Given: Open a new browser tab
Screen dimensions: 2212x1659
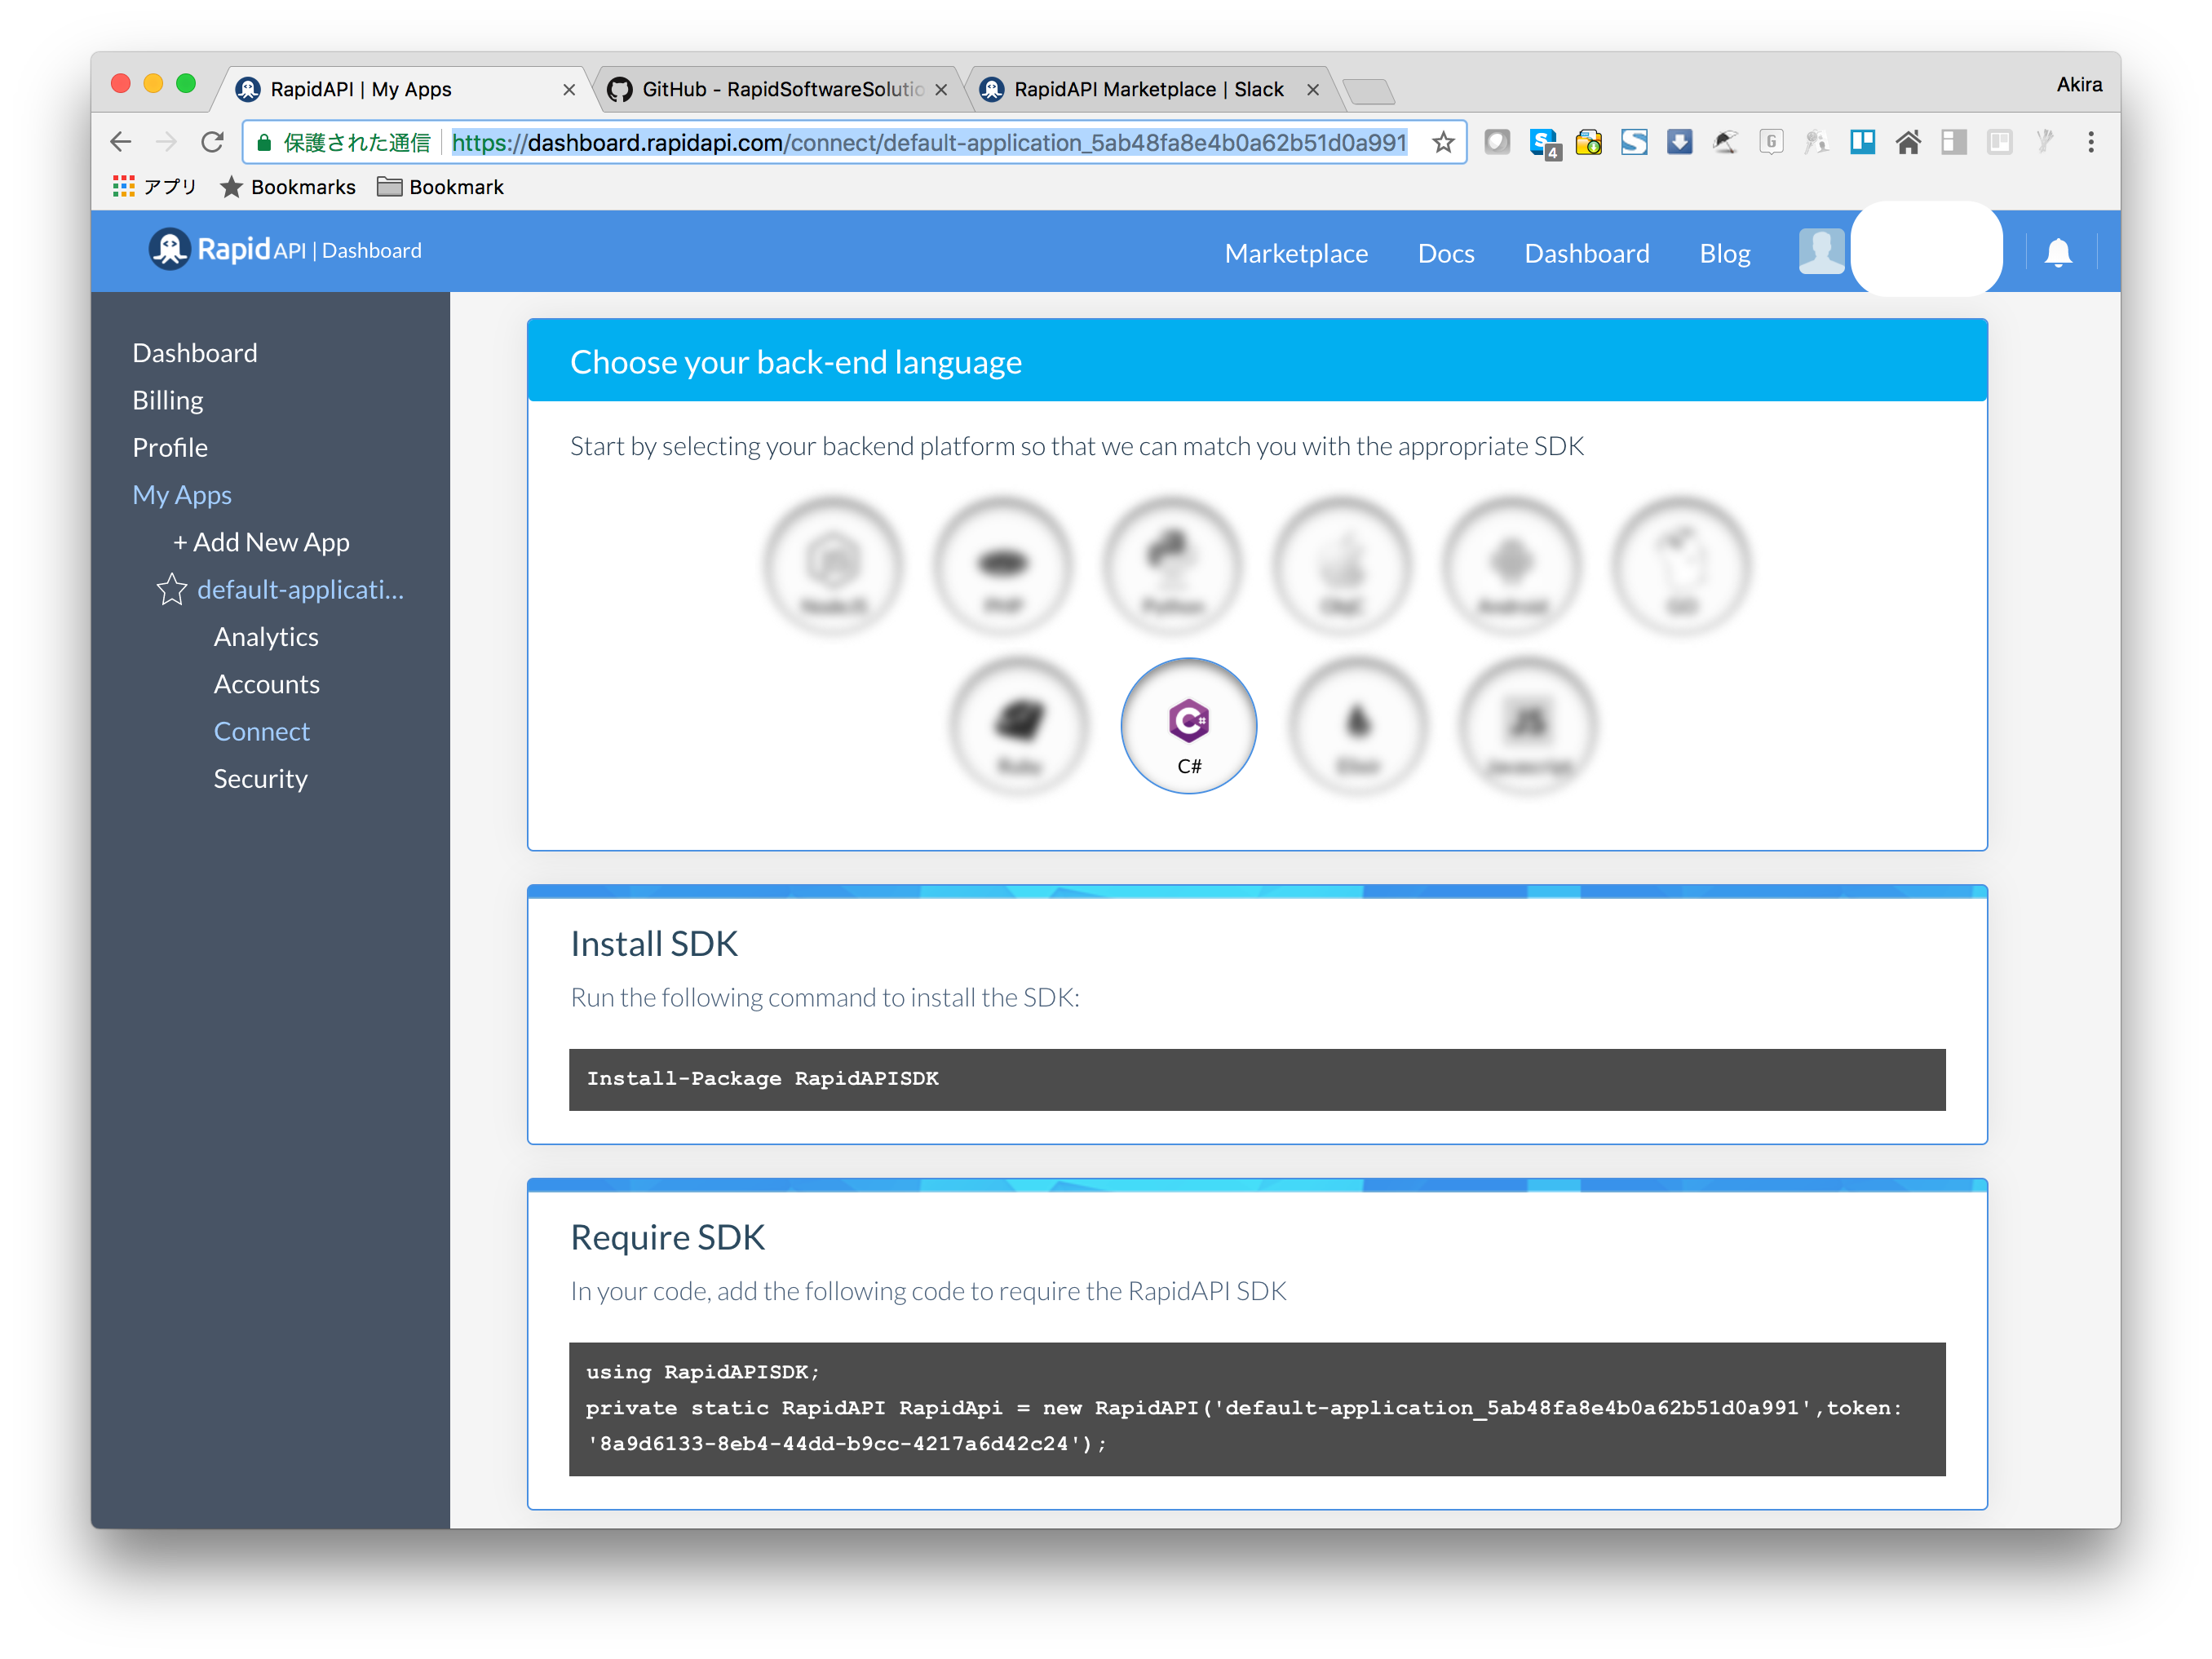Looking at the screenshot, I should point(1368,92).
